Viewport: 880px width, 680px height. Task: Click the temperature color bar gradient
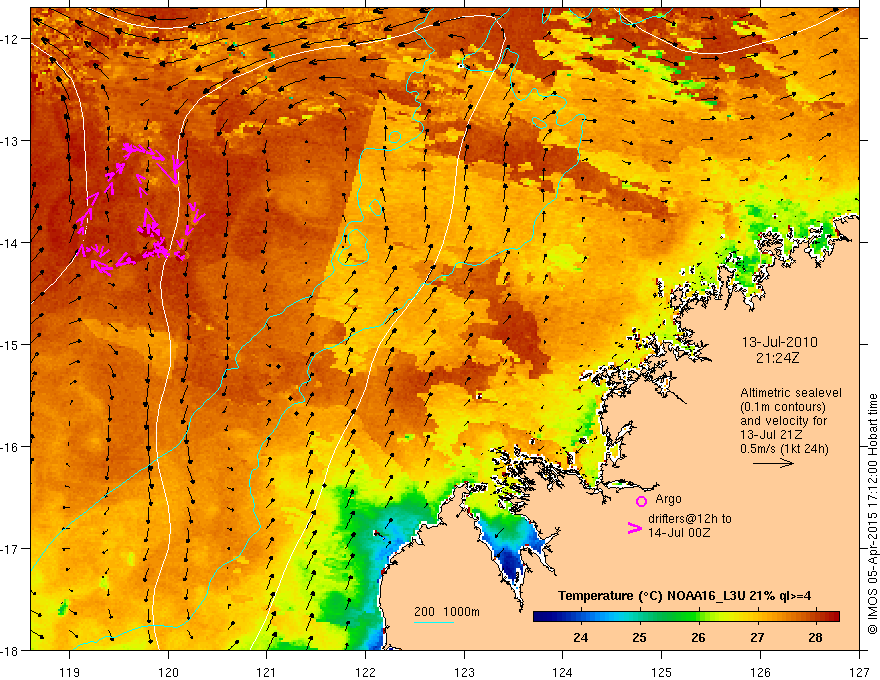(x=686, y=616)
